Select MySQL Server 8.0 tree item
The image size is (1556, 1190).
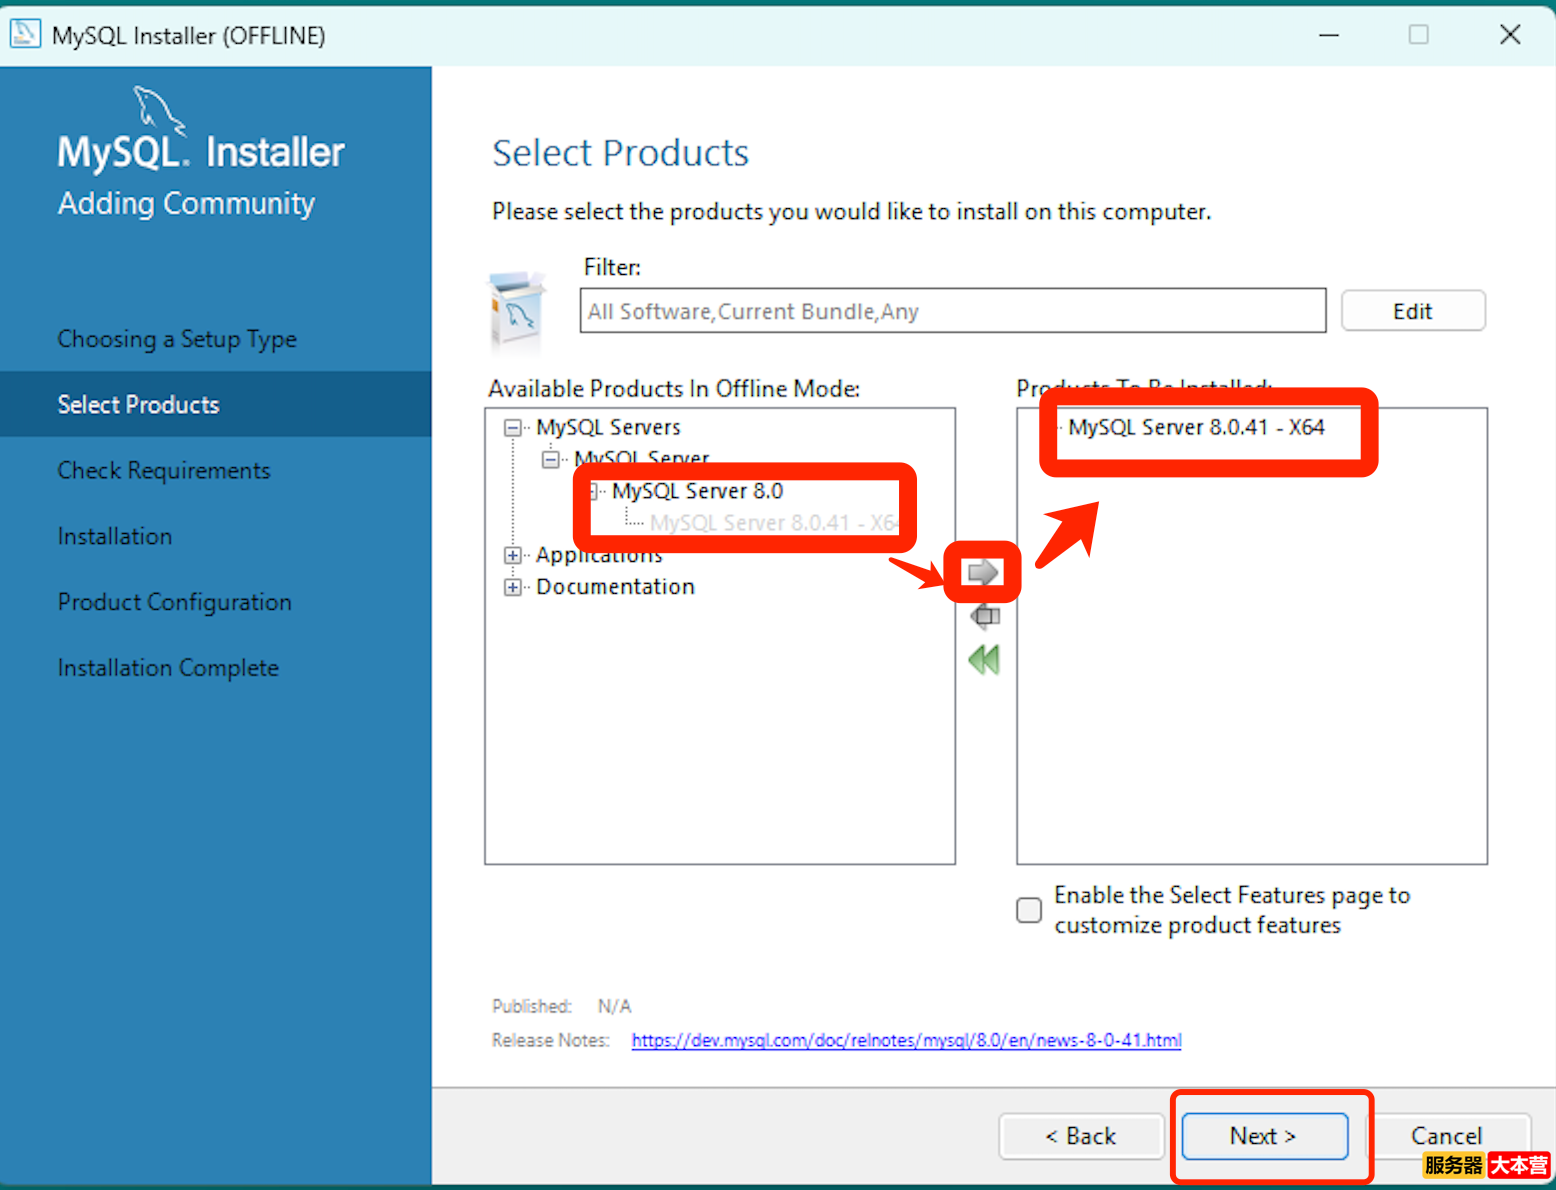pyautogui.click(x=698, y=491)
